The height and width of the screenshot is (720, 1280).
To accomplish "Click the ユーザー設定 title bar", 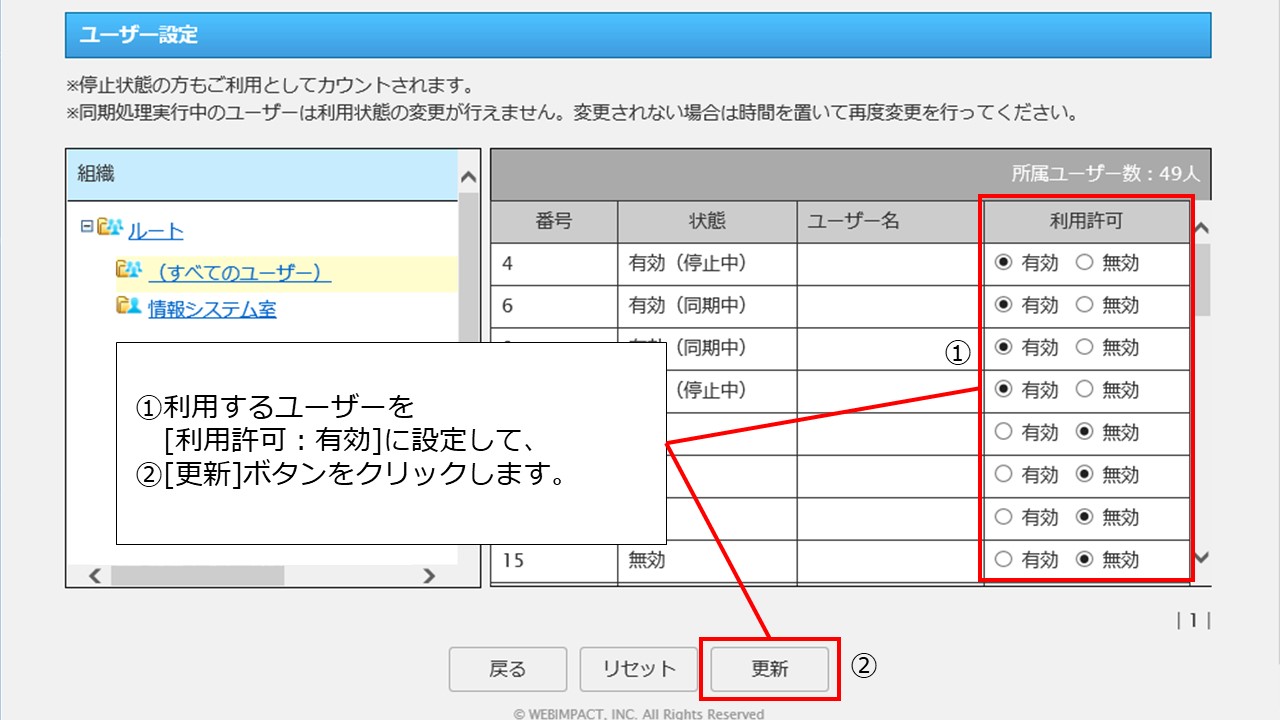I will (140, 33).
